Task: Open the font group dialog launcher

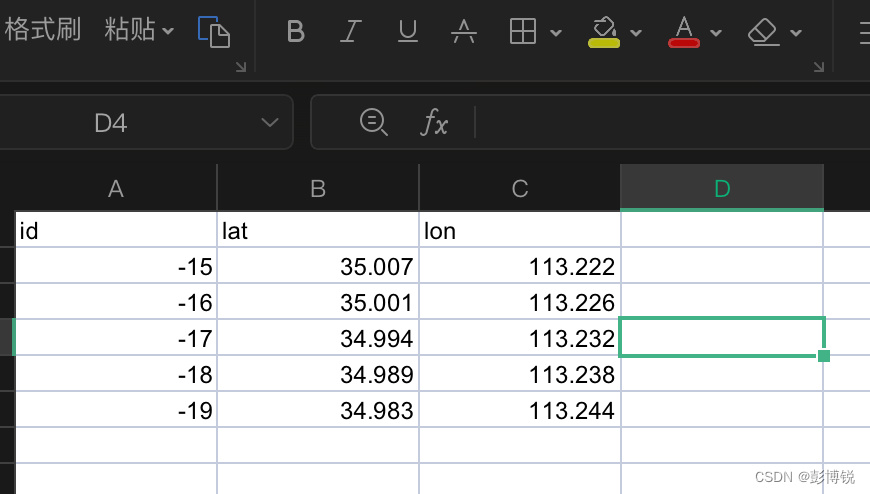Action: (819, 67)
